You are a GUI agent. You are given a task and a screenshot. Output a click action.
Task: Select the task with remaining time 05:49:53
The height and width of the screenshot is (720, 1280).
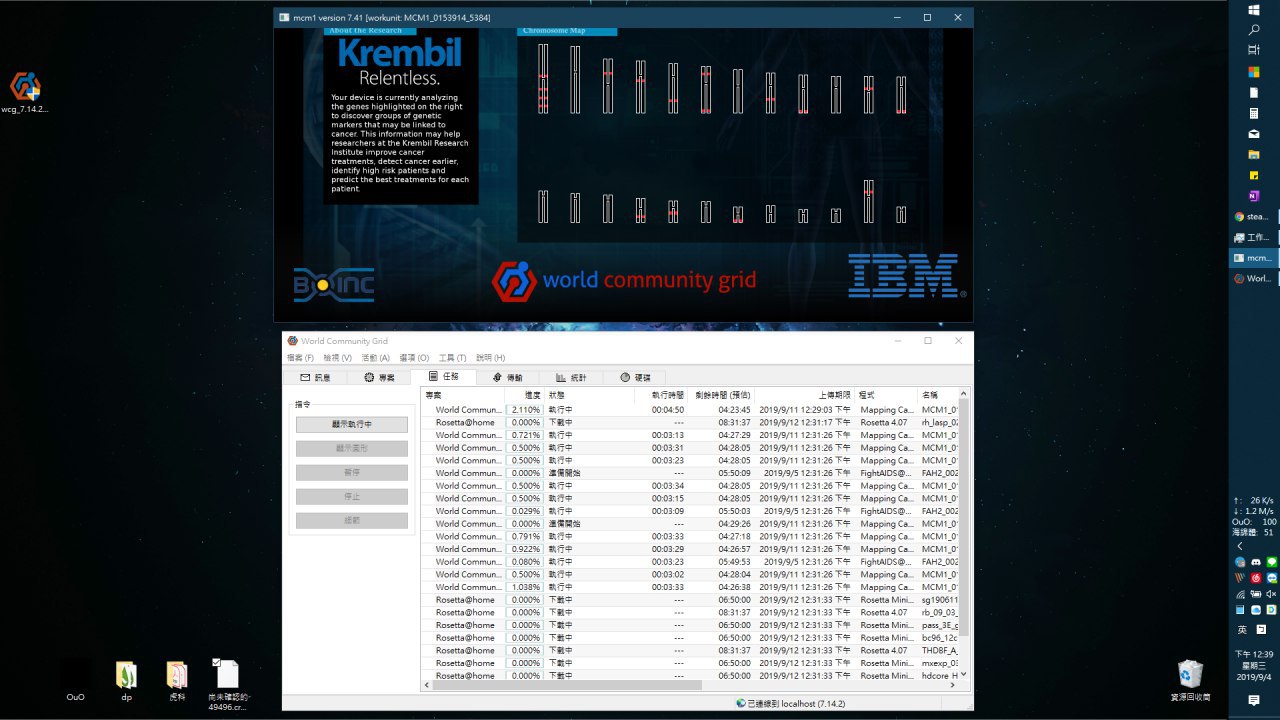point(690,562)
